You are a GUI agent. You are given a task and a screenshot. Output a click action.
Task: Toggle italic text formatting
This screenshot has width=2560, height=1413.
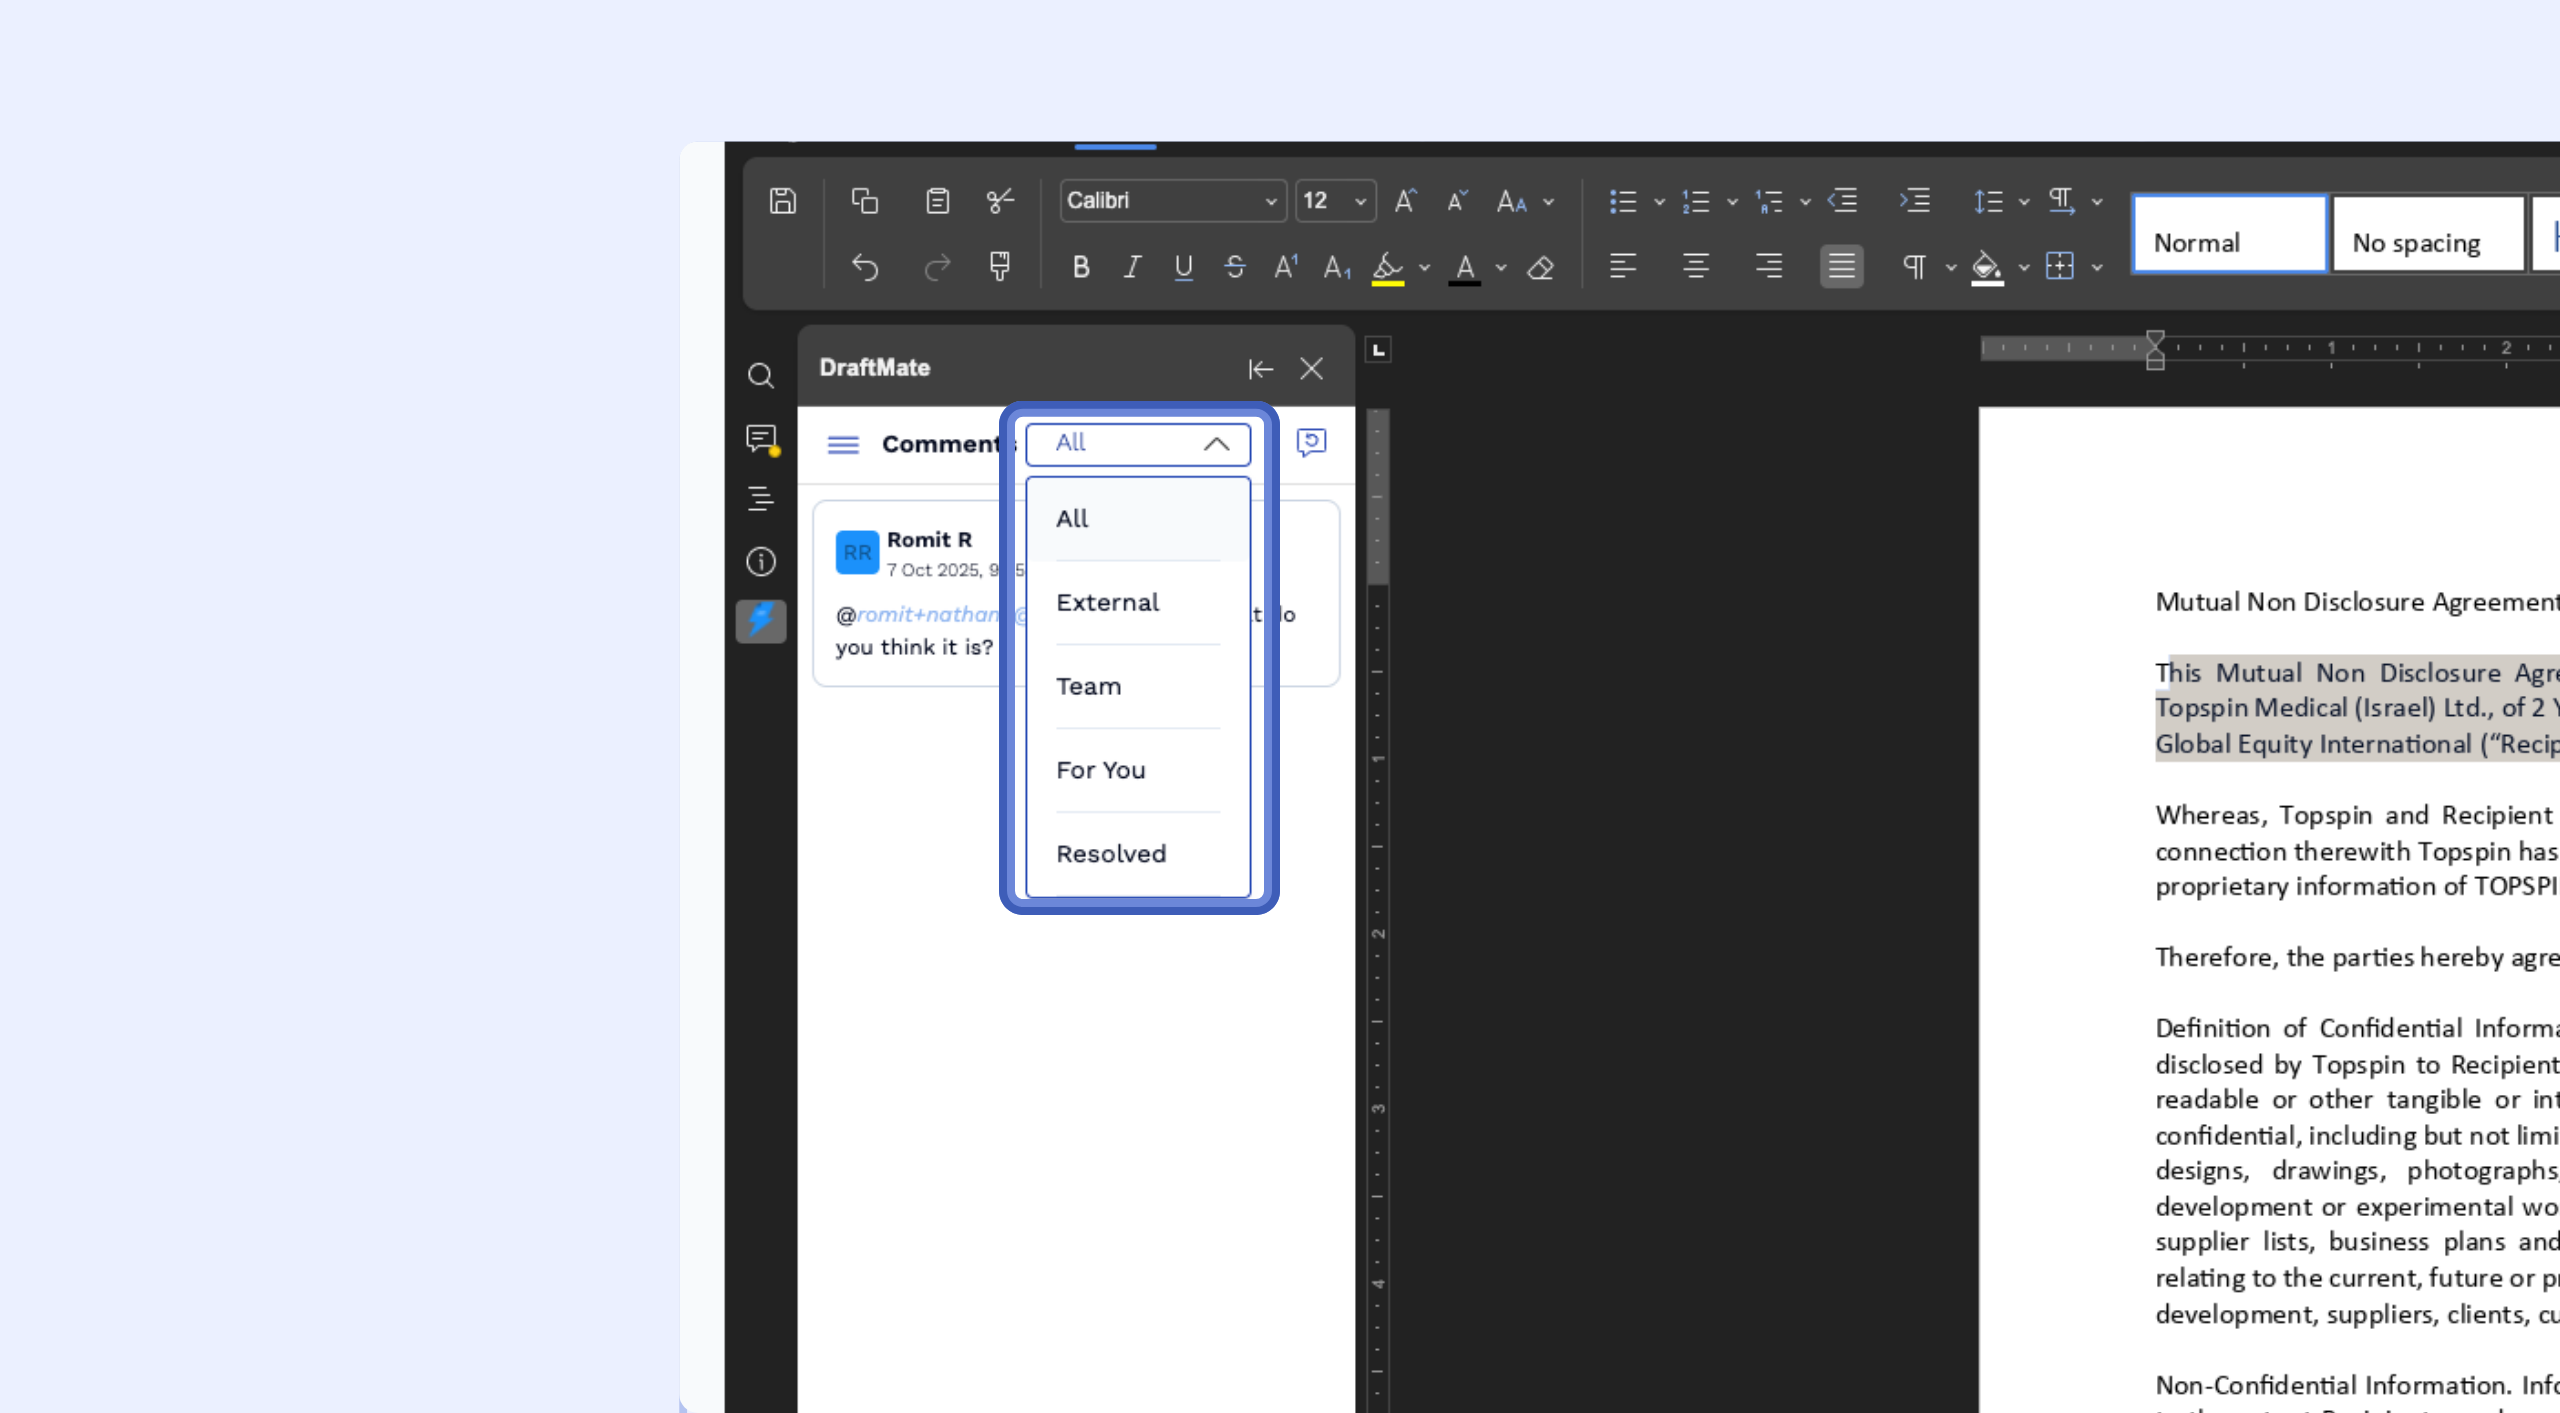[x=1132, y=267]
